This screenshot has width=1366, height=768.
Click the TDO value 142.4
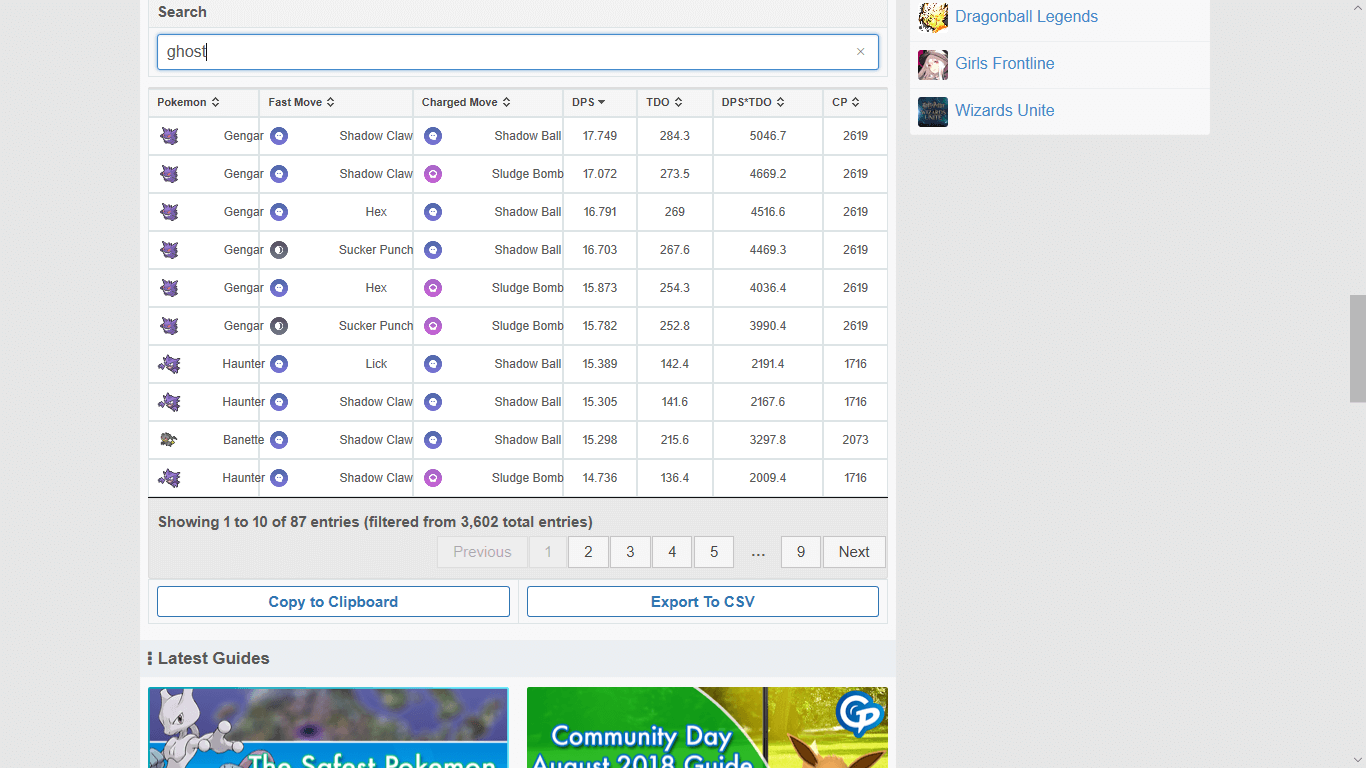pyautogui.click(x=675, y=364)
